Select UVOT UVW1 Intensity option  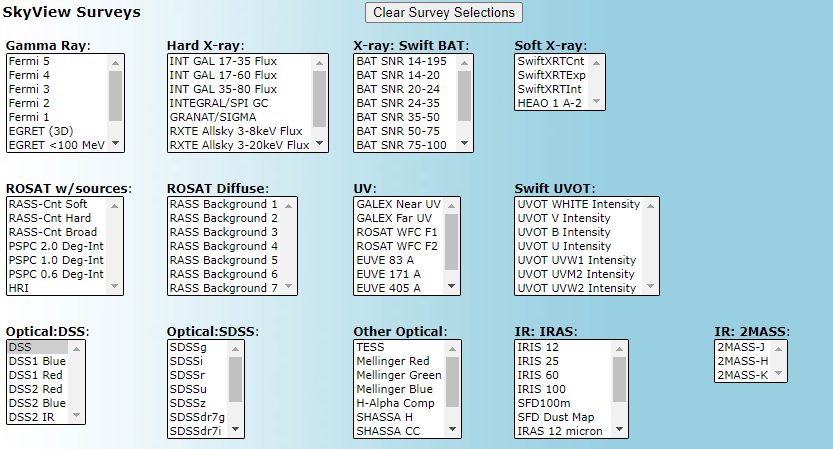click(579, 260)
